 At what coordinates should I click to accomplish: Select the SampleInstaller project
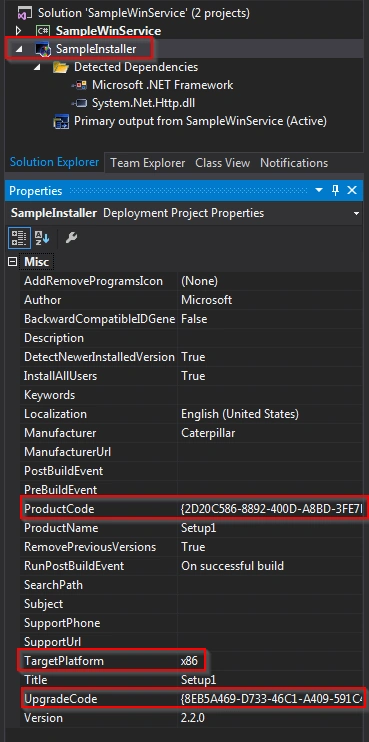96,49
